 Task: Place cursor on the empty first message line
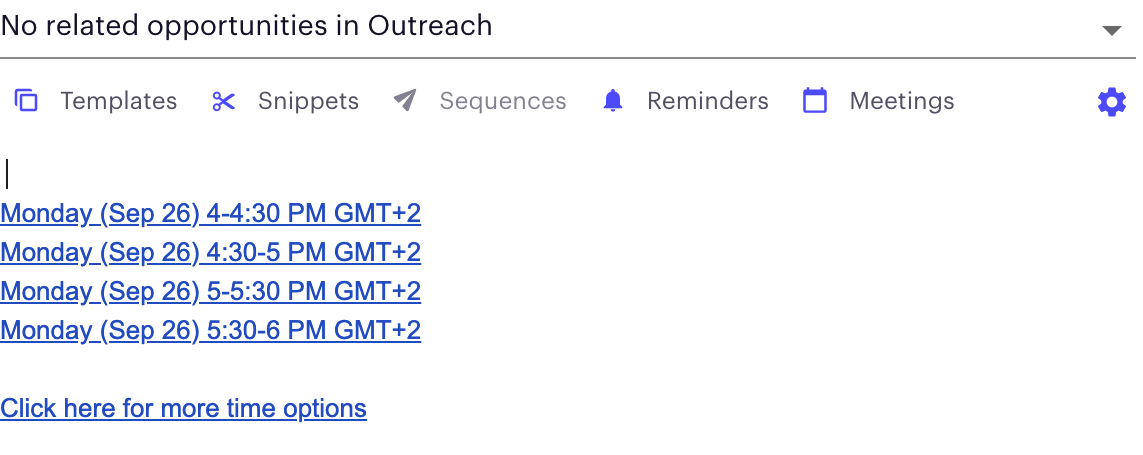point(292,175)
